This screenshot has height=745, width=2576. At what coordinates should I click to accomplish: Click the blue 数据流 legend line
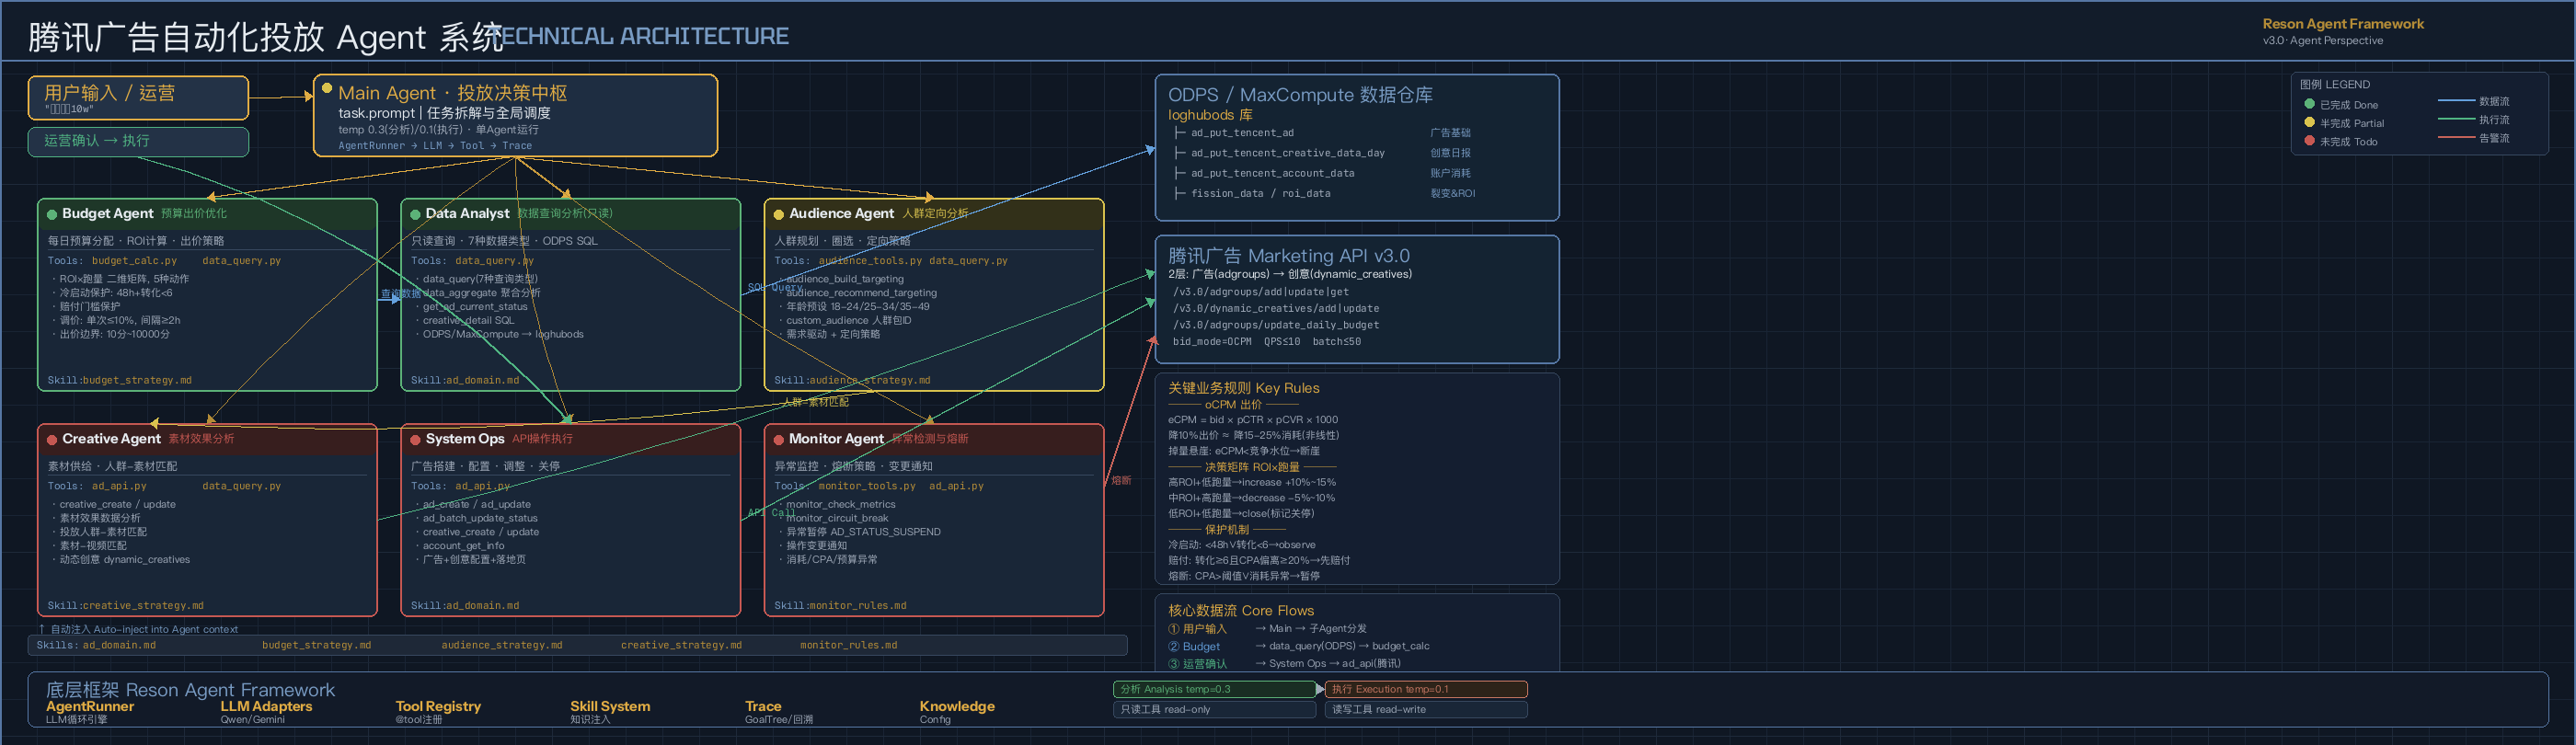2456,101
